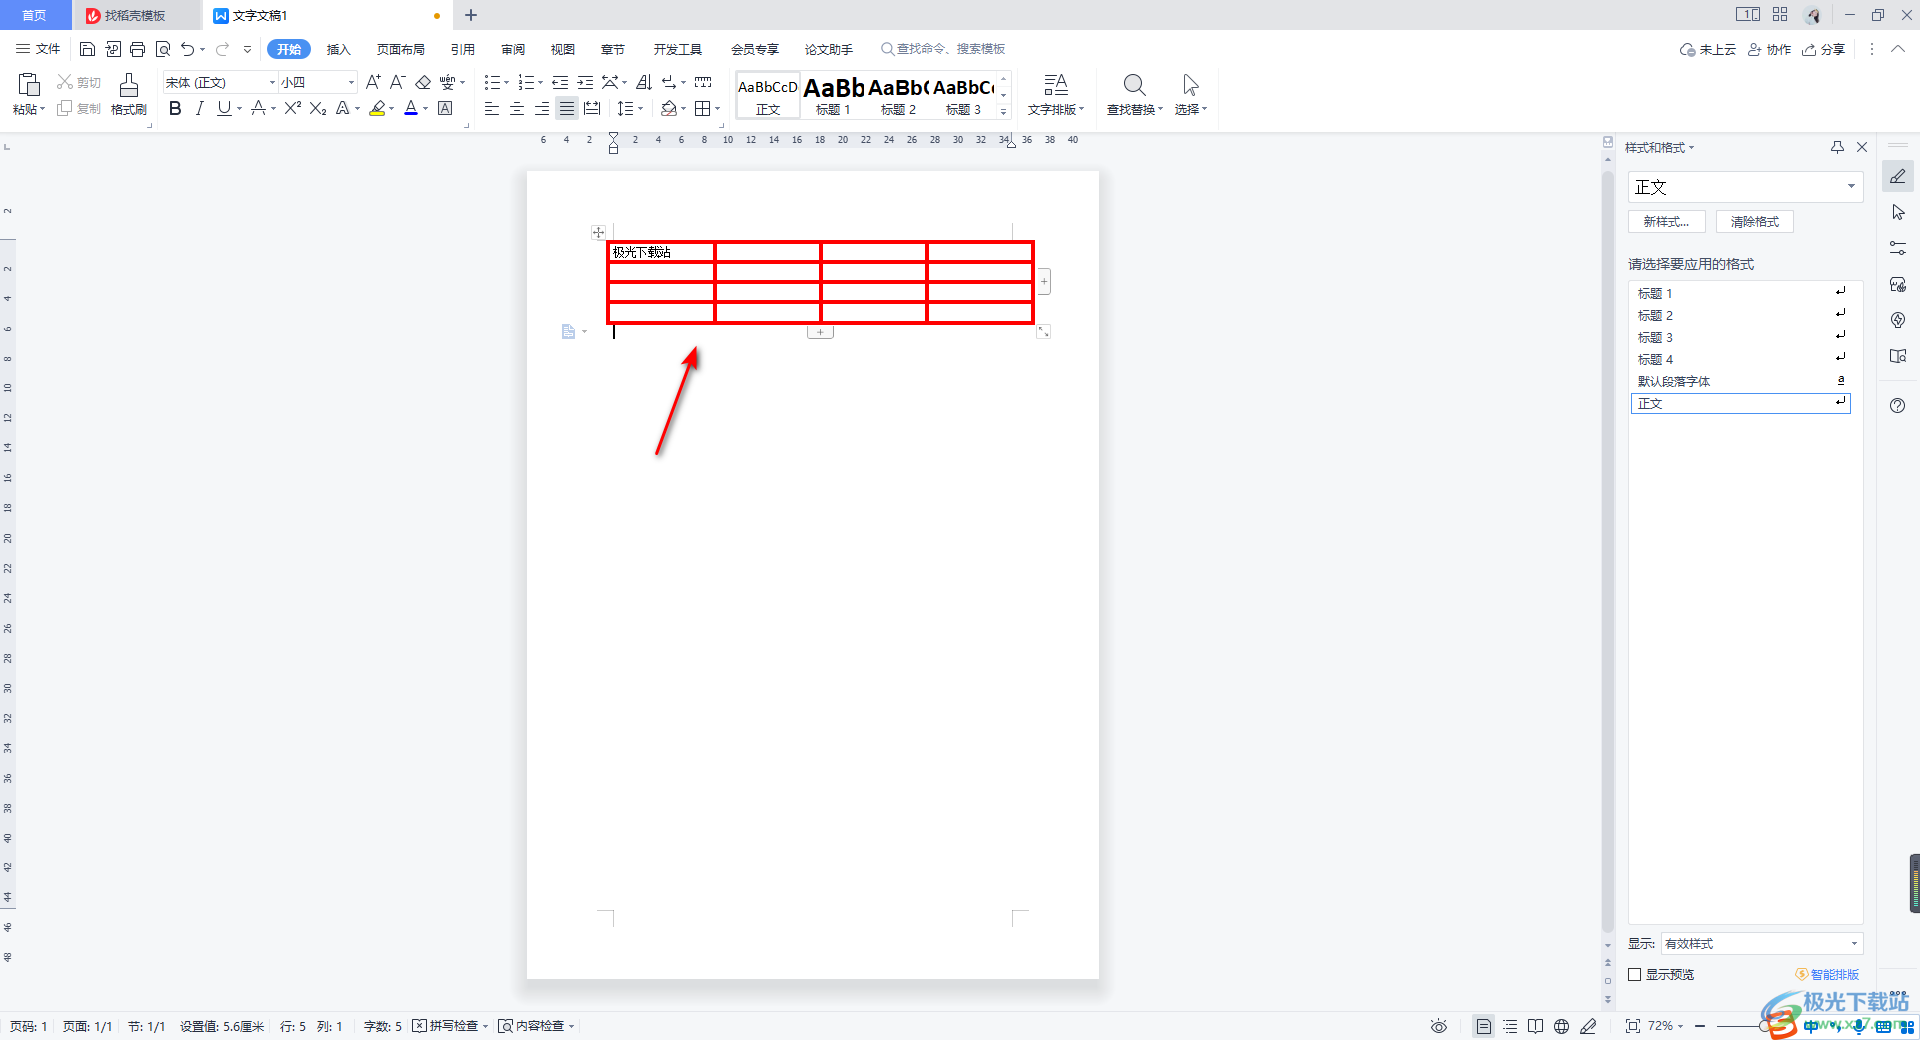Toggle page layout view icon
Viewport: 1920px width, 1040px height.
(x=1484, y=1026)
